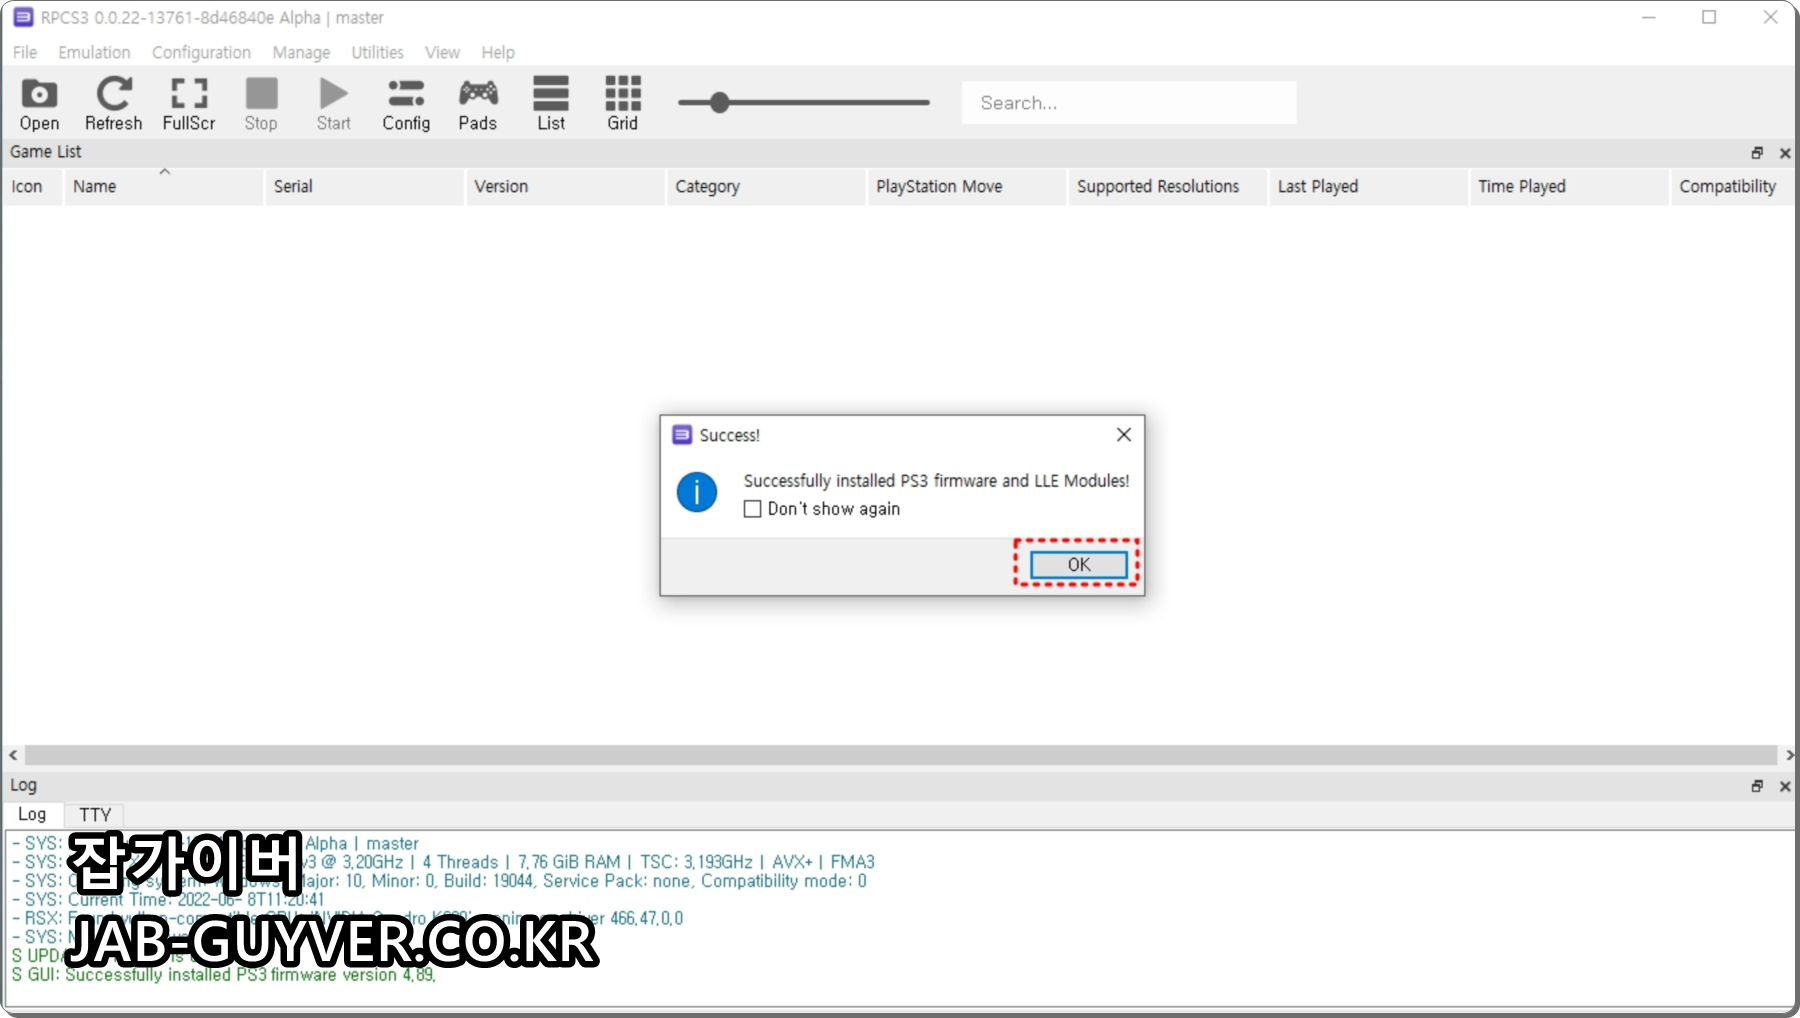Close the Log panel
Screen dimensions: 1800x1018
point(1785,786)
